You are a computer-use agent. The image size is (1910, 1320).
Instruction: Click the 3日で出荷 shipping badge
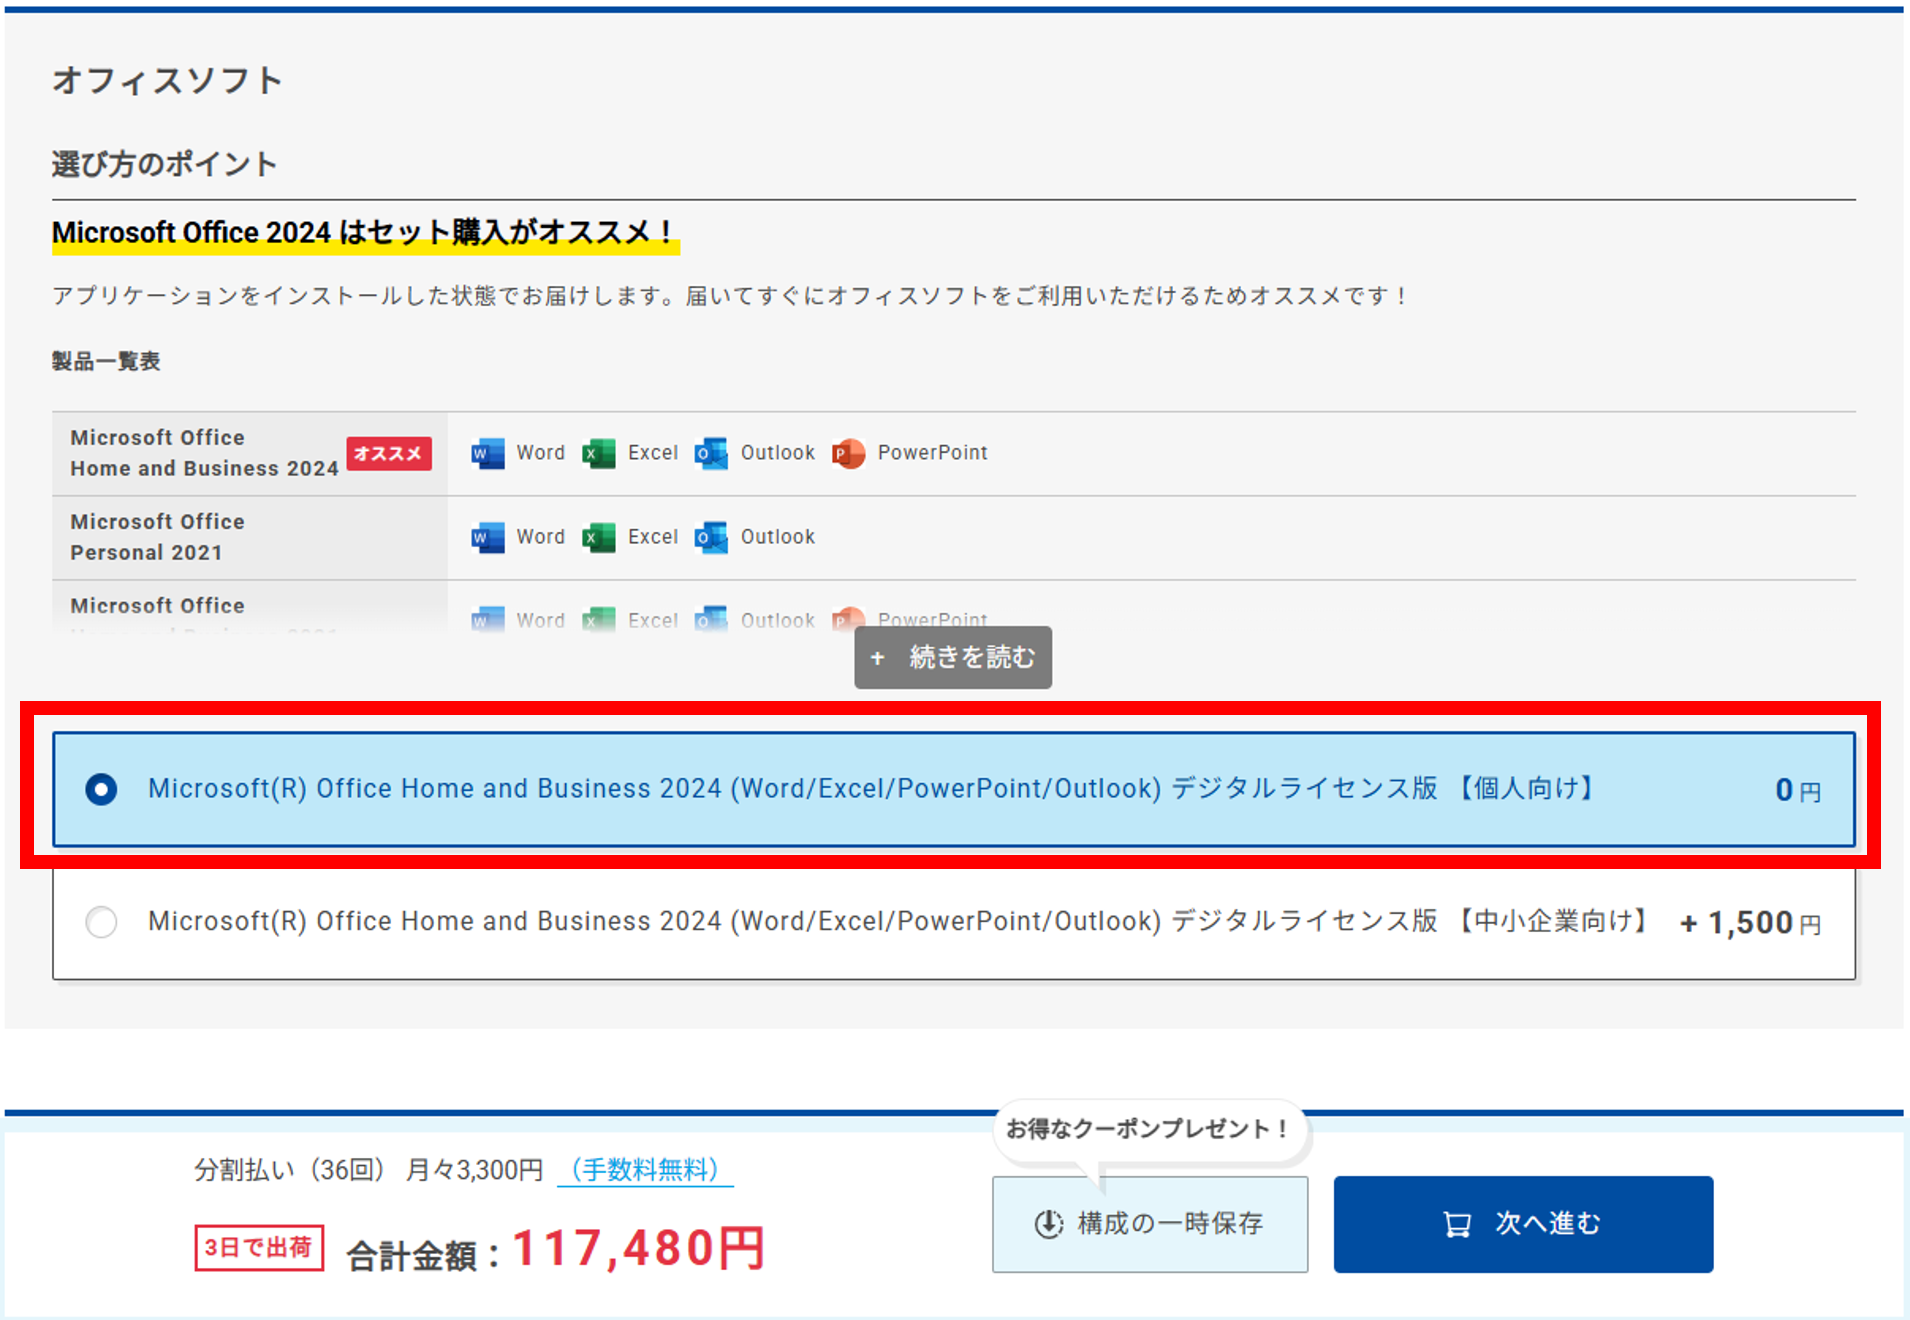point(259,1248)
